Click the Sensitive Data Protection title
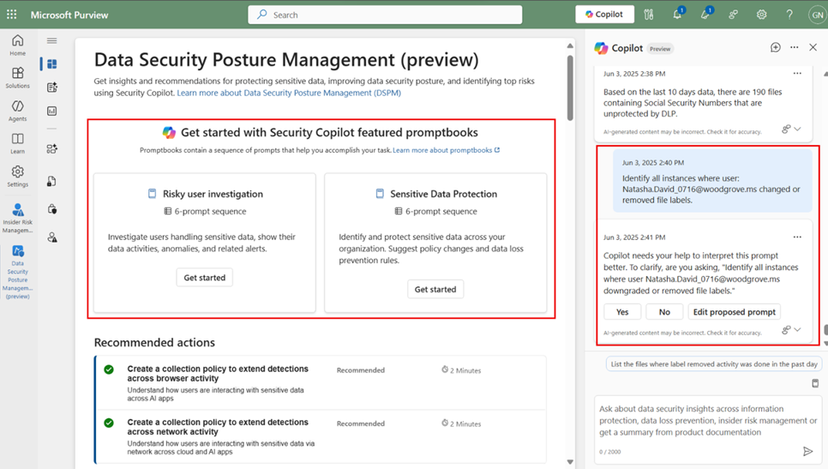828x469 pixels. coord(444,194)
